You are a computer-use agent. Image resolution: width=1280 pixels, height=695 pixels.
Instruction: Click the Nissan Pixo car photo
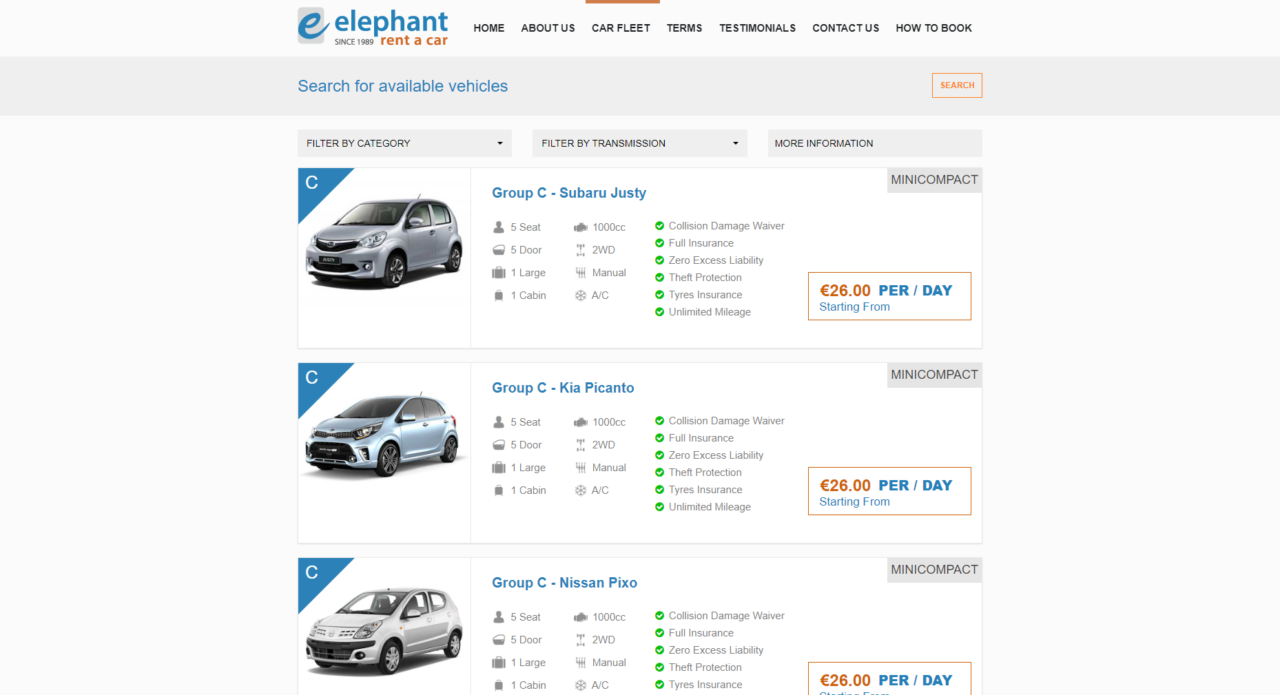pos(385,631)
